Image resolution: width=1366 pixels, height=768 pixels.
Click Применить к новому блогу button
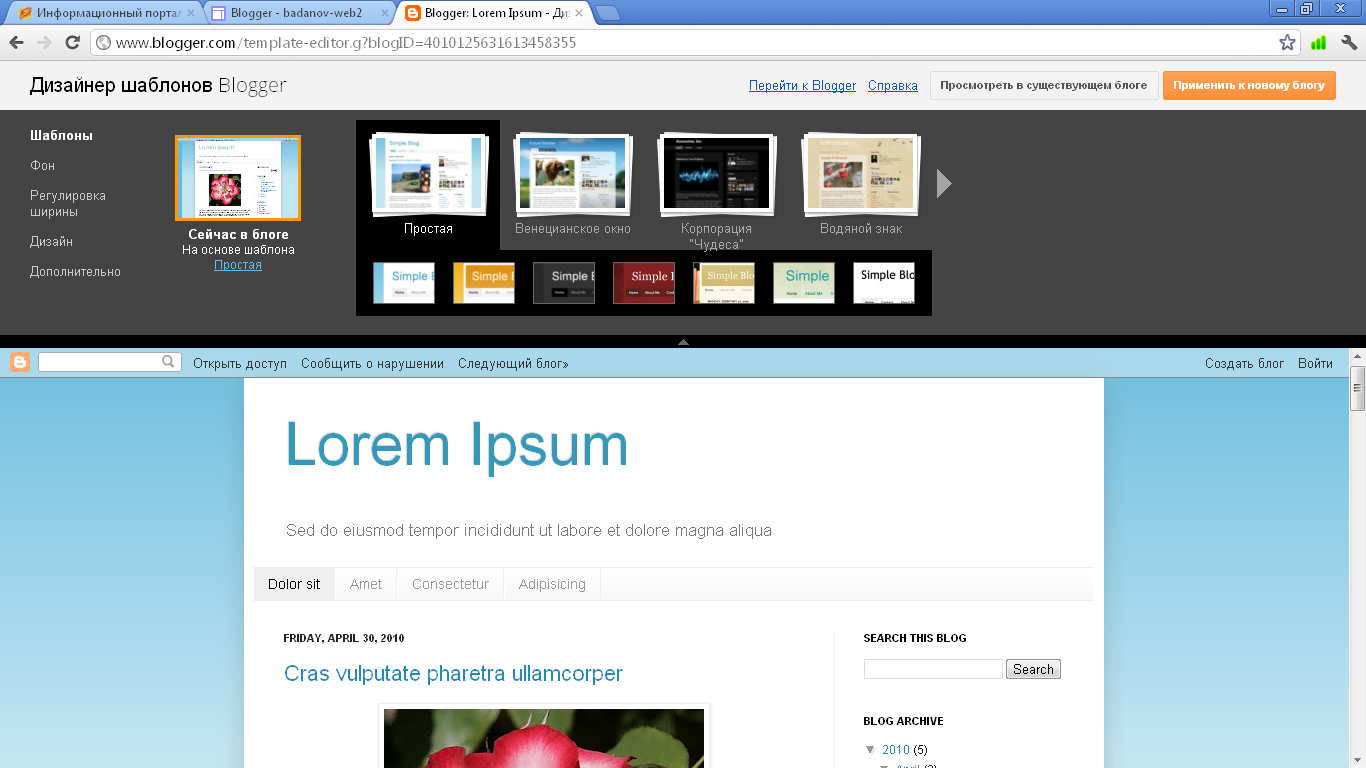1249,85
